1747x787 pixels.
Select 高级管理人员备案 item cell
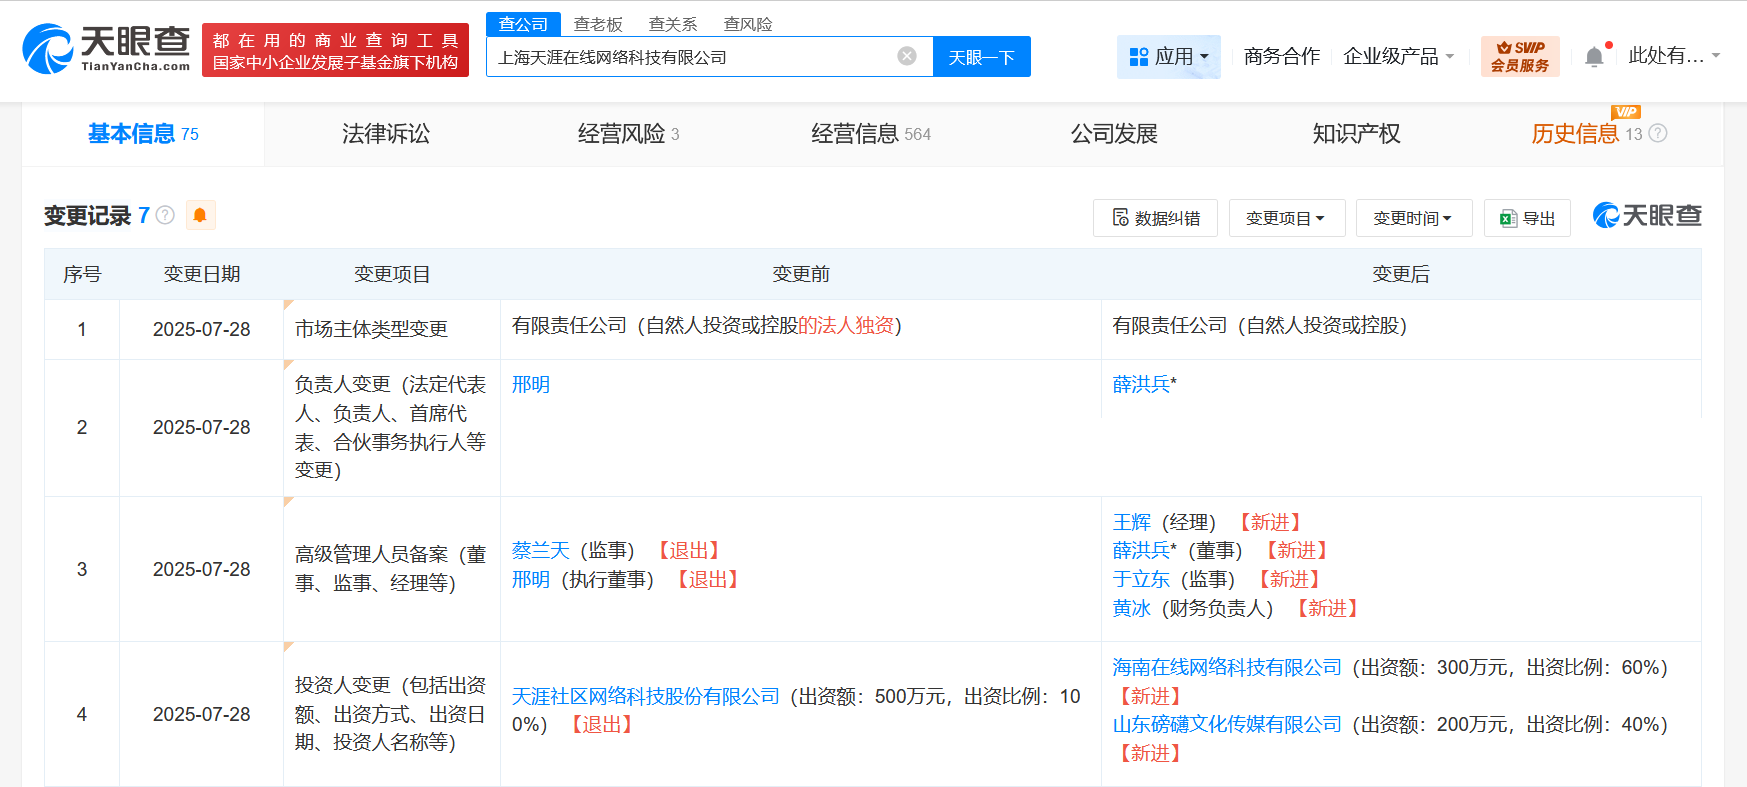(x=391, y=569)
